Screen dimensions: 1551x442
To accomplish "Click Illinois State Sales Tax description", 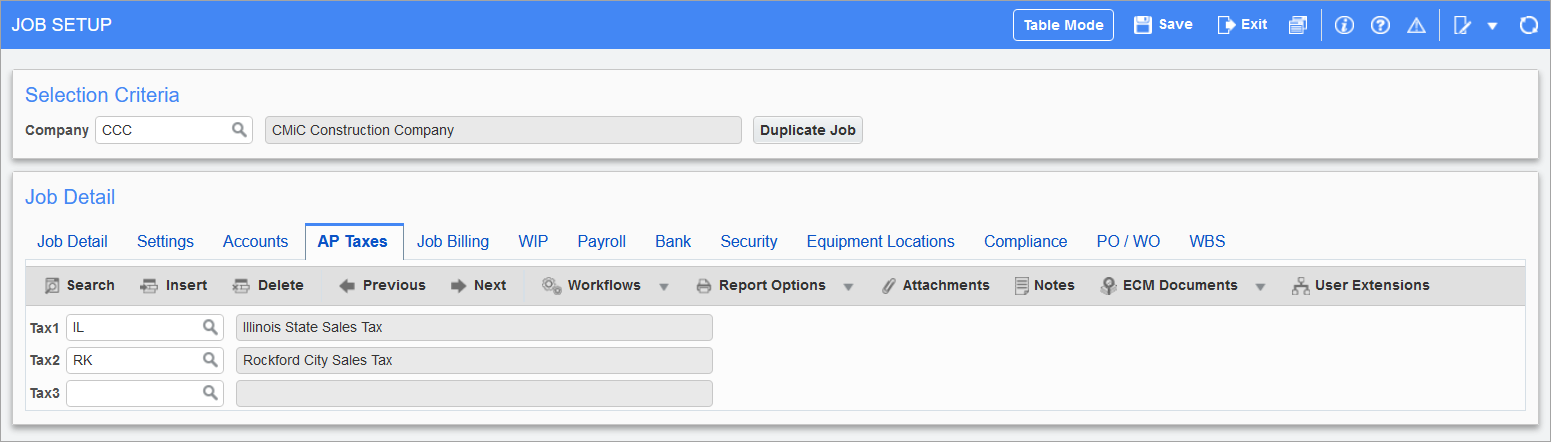I will [474, 327].
